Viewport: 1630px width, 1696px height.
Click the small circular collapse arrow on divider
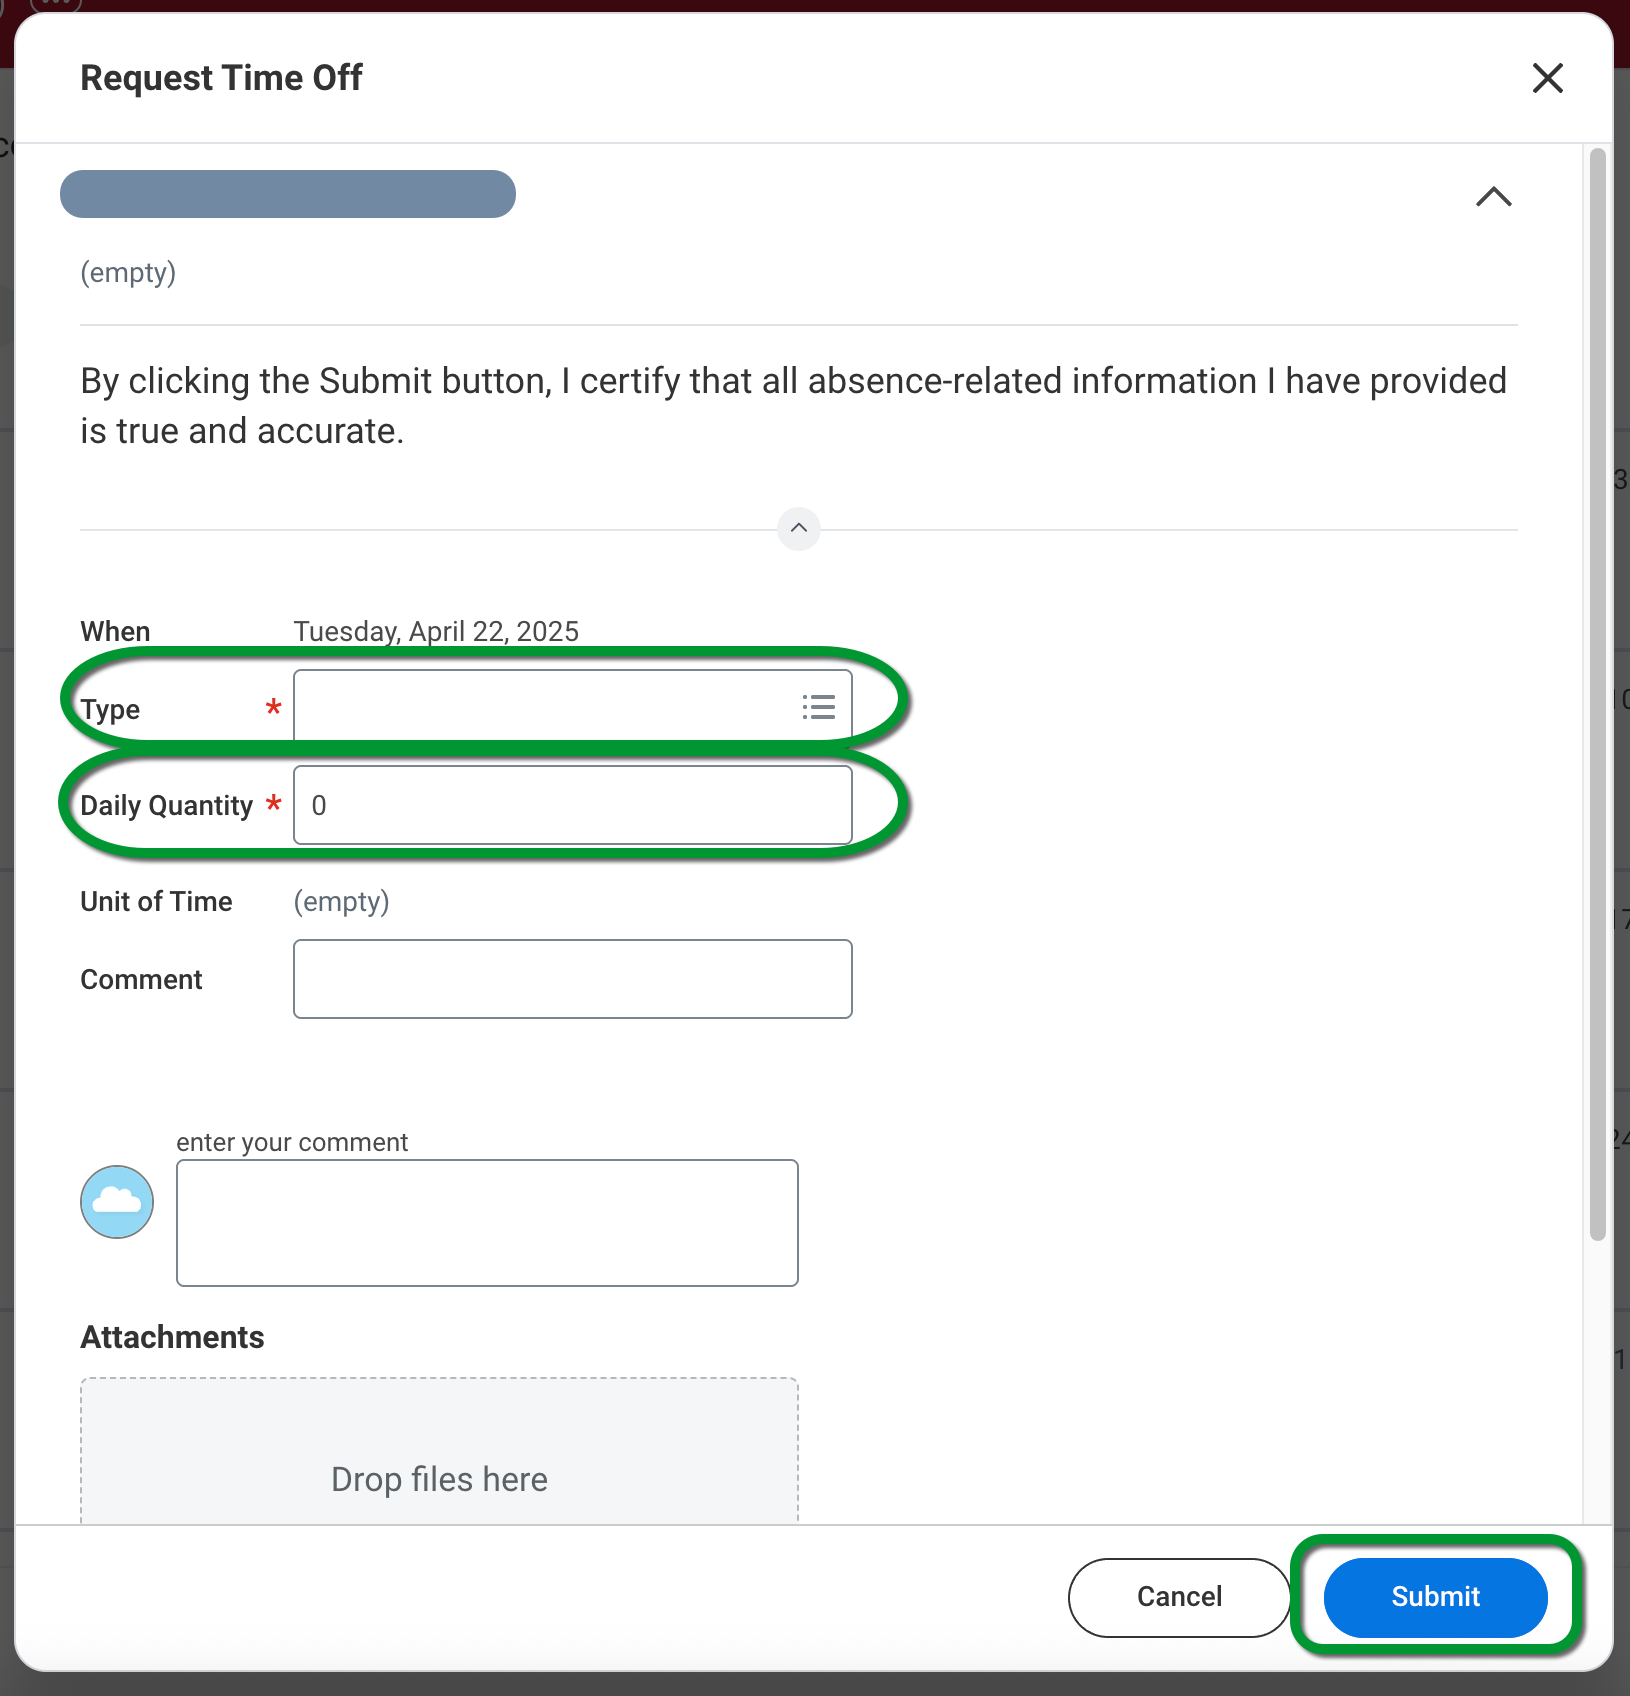click(x=798, y=528)
